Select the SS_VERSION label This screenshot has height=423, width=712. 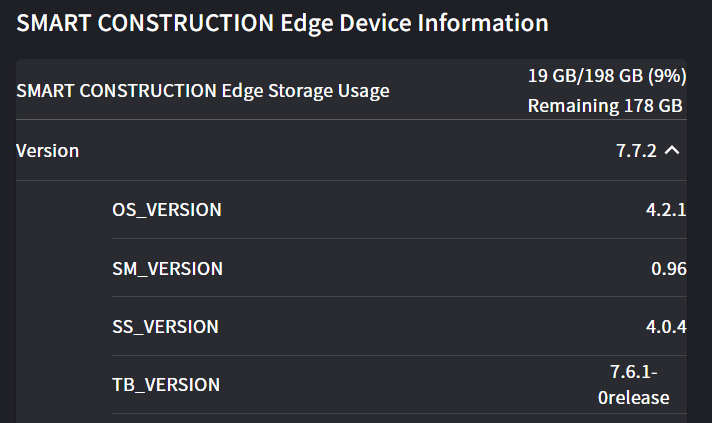(x=166, y=327)
